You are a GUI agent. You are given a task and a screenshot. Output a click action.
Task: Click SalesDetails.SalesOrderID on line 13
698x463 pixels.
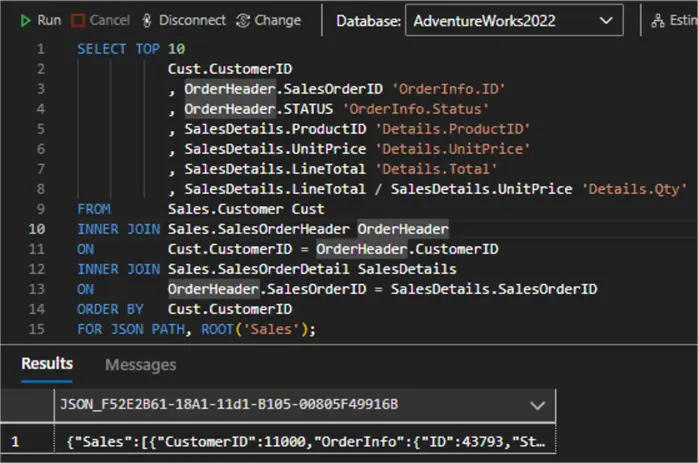pos(494,289)
